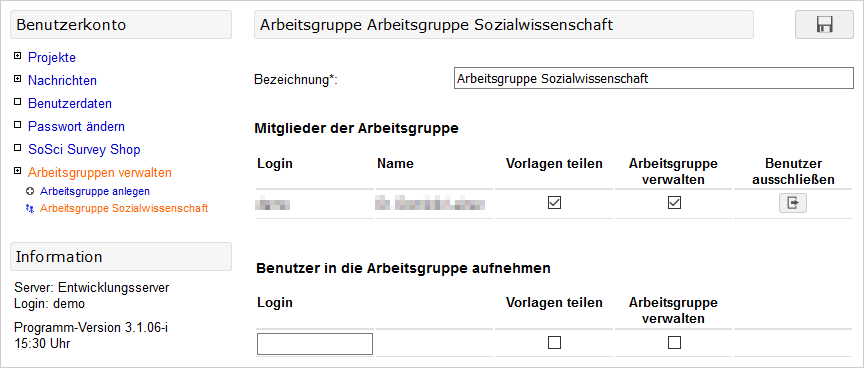Screen dimensions: 864x368
Task: Click the Benutzer ausschließen column header
Action: point(793,171)
